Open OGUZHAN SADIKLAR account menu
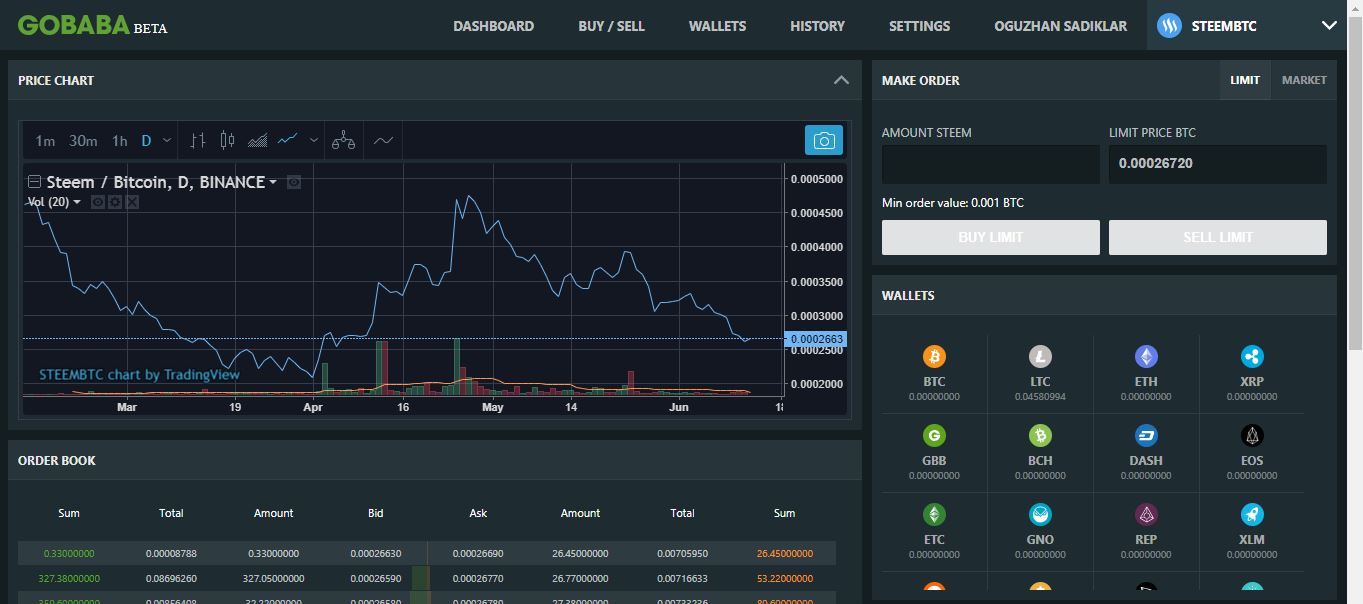 point(1060,26)
